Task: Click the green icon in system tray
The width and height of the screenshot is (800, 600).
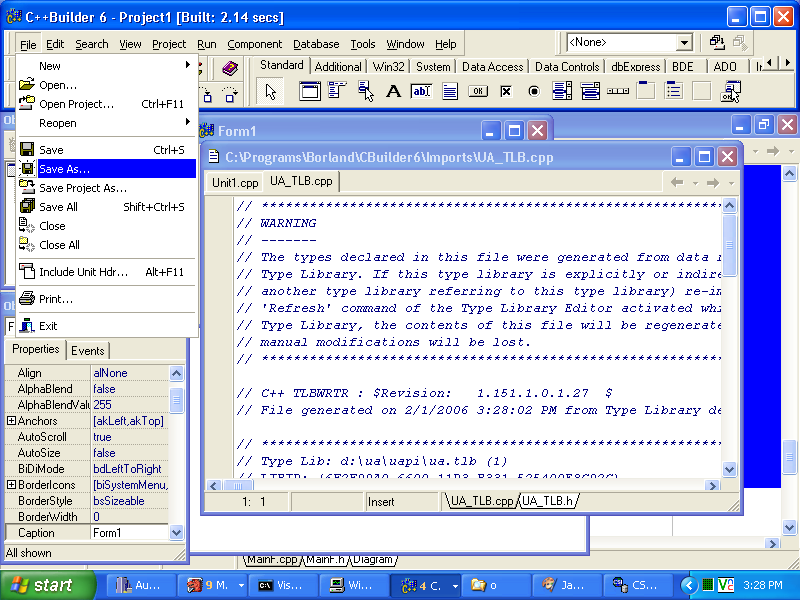Action: [x=708, y=585]
